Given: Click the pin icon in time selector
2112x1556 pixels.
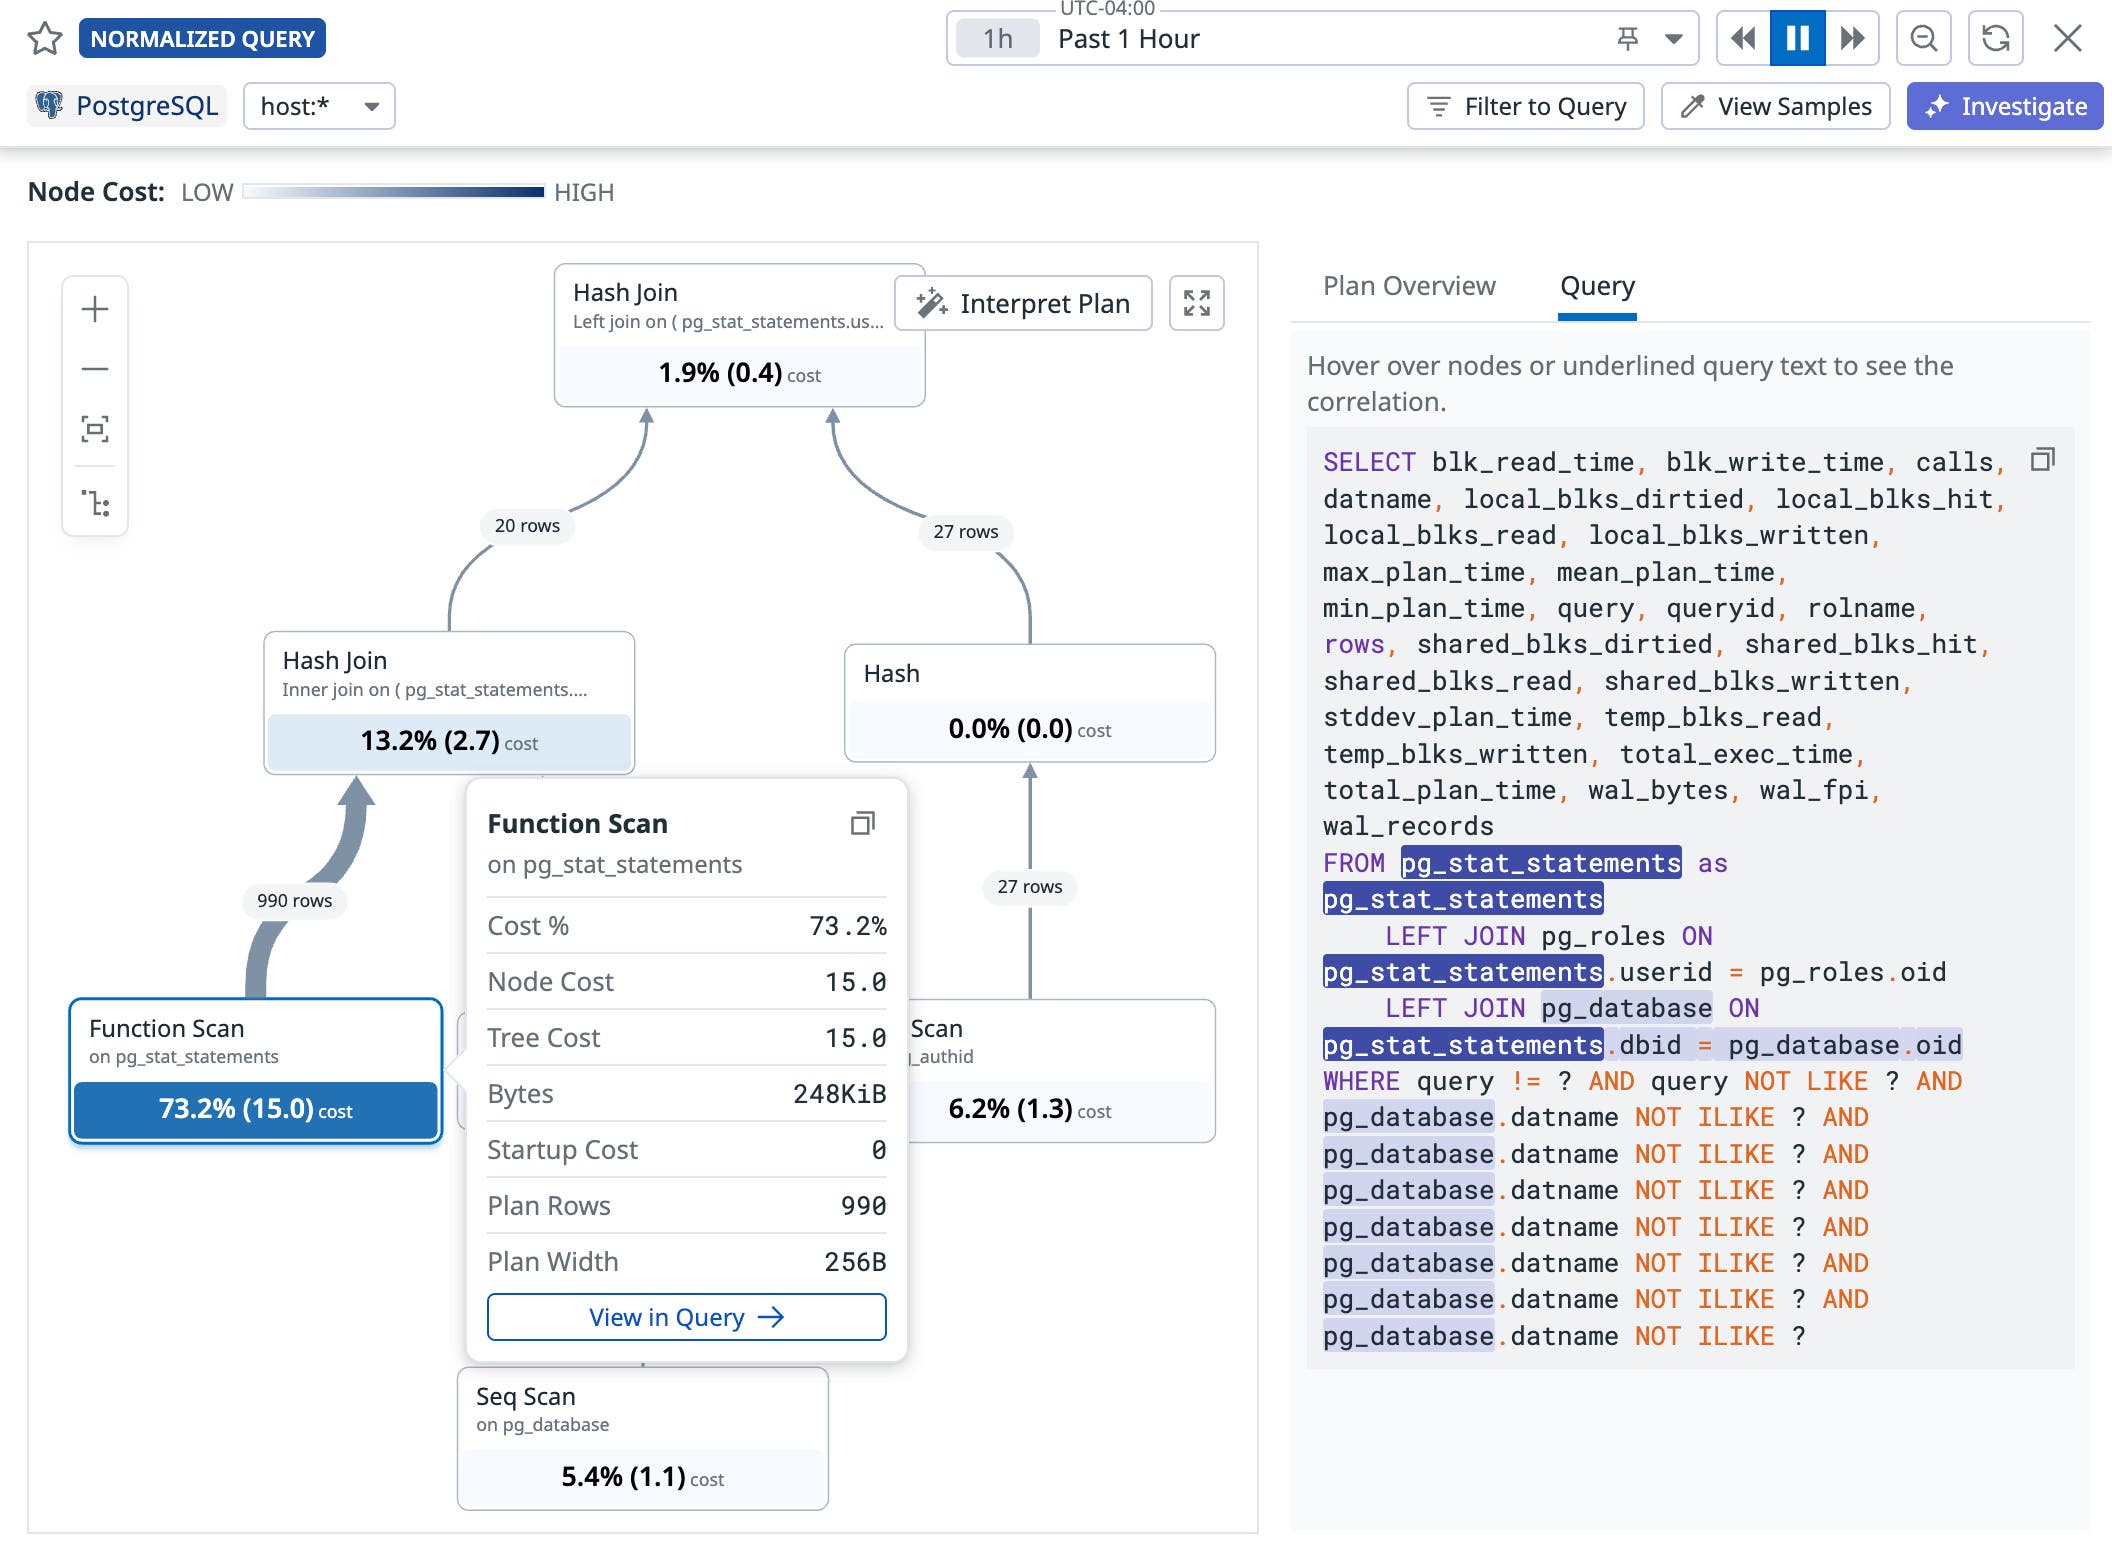Looking at the screenshot, I should [1628, 39].
